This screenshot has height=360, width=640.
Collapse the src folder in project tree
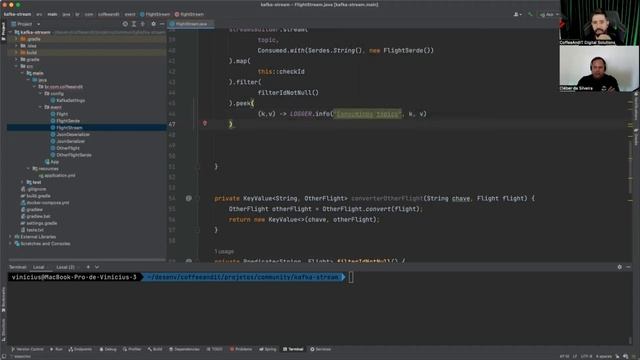coord(16,66)
